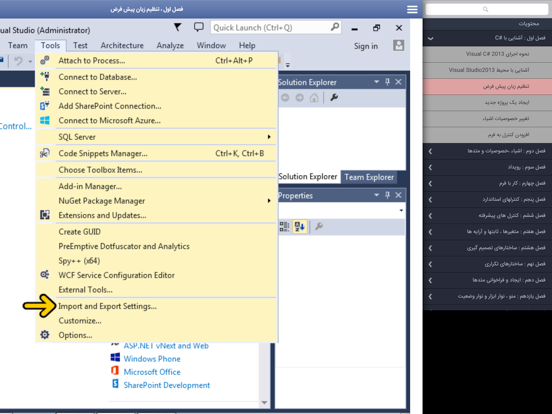Image resolution: width=552 pixels, height=414 pixels.
Task: Expand the NuGet Package Manager submenu
Action: (x=269, y=201)
